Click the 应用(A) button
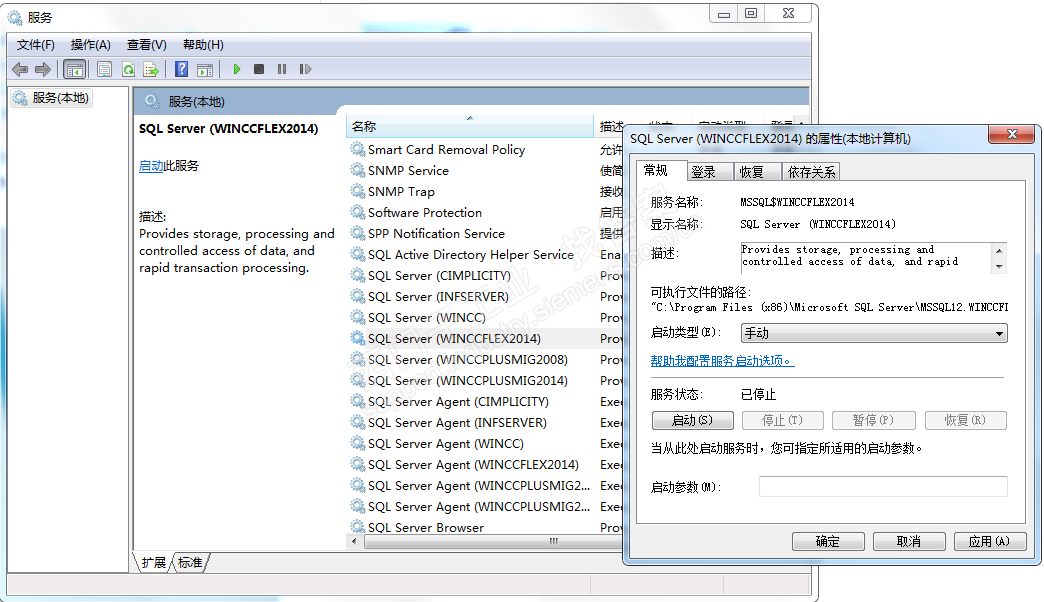The image size is (1044, 602). (989, 541)
